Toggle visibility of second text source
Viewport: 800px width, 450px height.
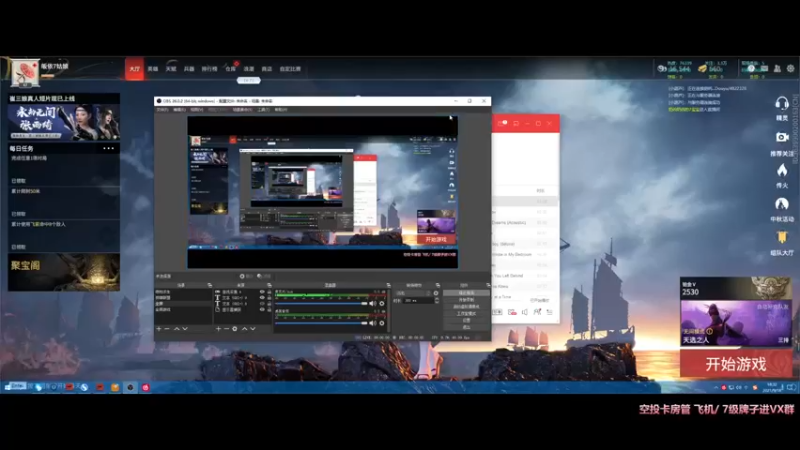[x=262, y=297]
